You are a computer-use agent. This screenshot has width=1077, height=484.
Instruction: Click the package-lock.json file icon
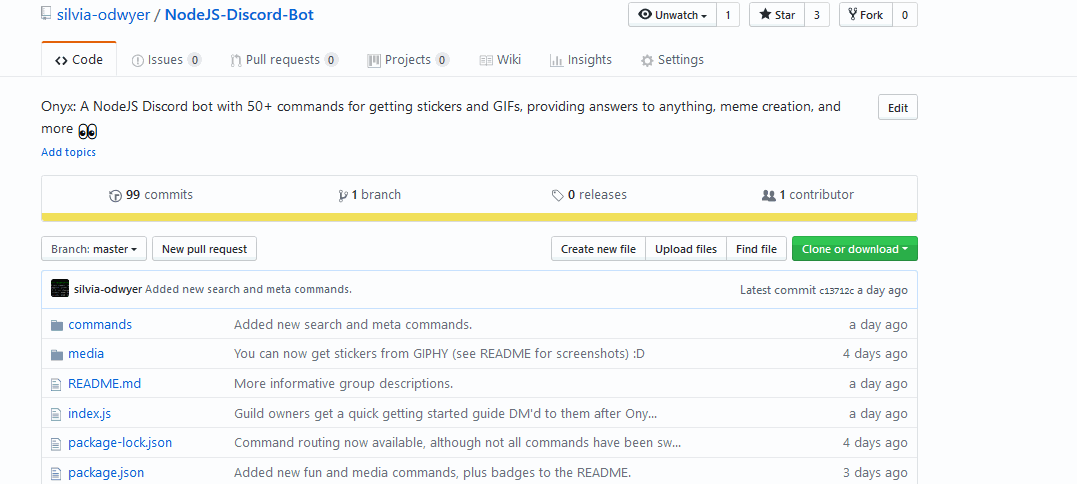[x=57, y=443]
